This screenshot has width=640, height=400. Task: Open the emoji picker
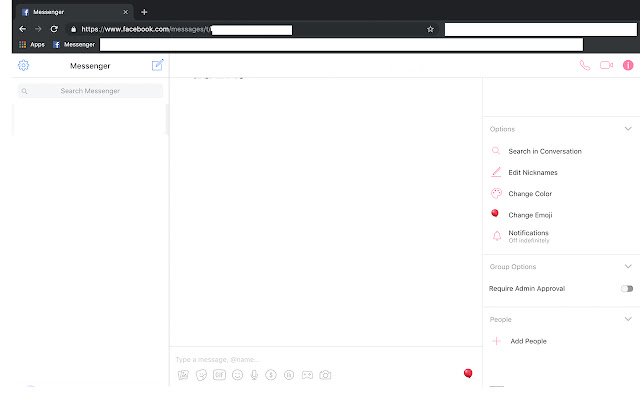click(x=237, y=375)
